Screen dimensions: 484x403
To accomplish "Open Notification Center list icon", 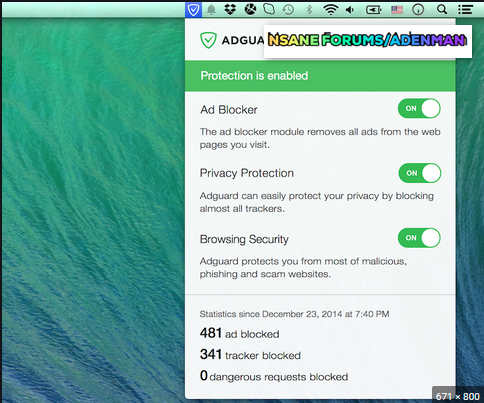I will point(465,10).
